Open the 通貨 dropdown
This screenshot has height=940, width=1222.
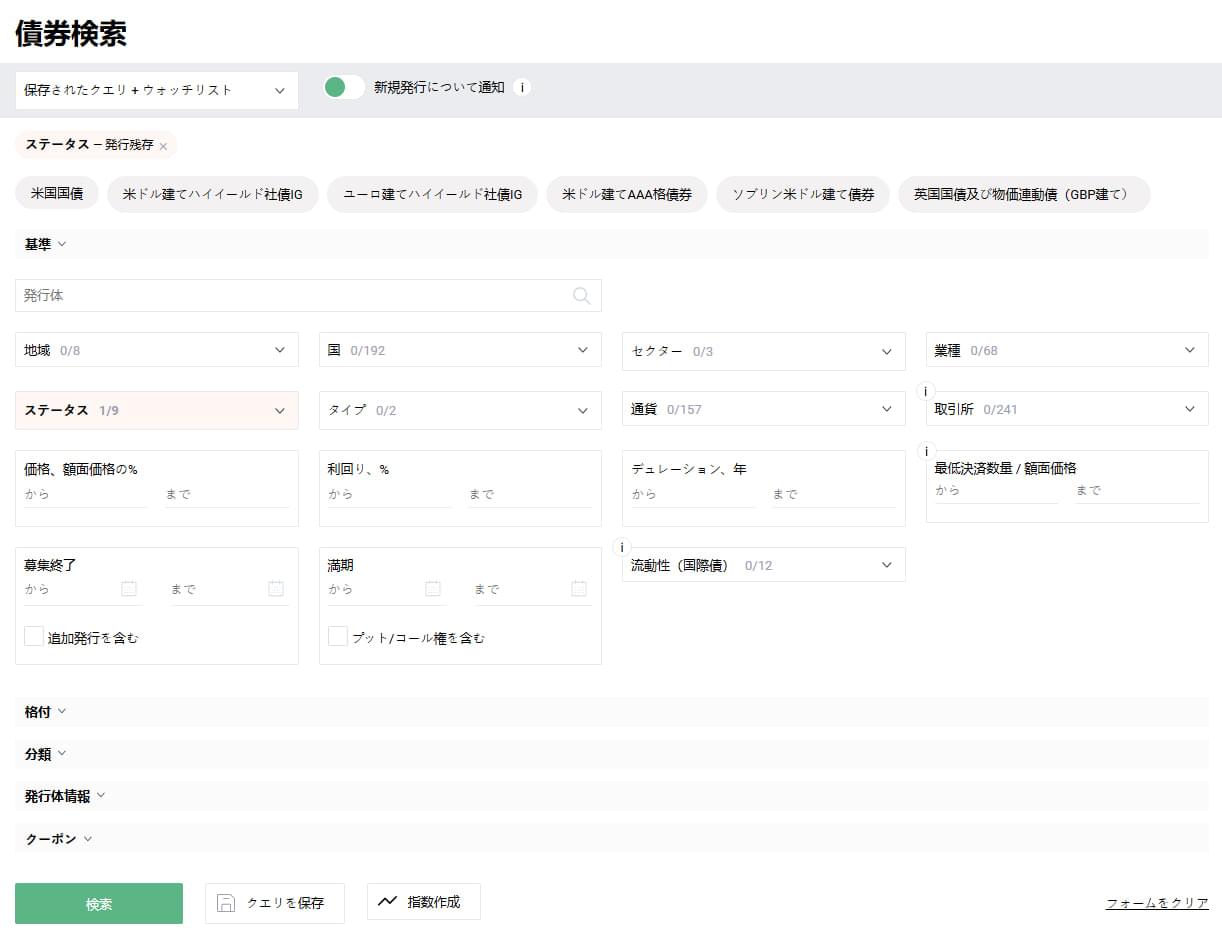pos(763,409)
